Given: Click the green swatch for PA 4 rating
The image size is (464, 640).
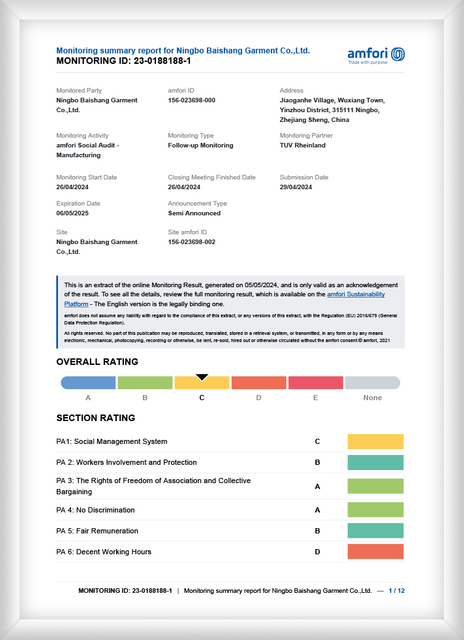Looking at the screenshot, I should 375,510.
